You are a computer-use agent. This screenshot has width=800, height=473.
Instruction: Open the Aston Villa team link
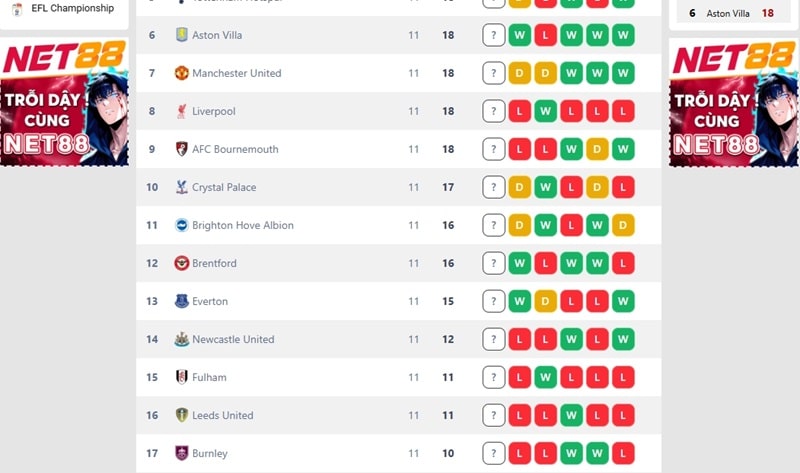point(217,35)
